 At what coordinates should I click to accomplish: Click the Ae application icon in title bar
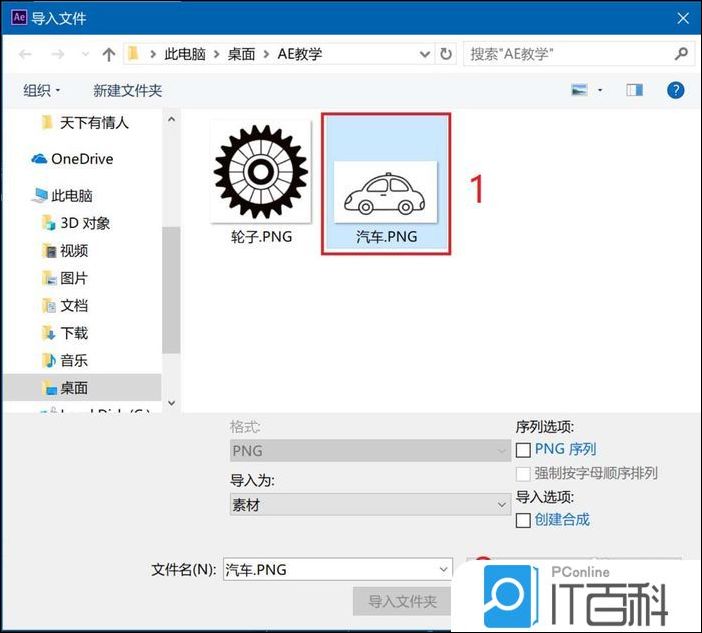point(19,17)
